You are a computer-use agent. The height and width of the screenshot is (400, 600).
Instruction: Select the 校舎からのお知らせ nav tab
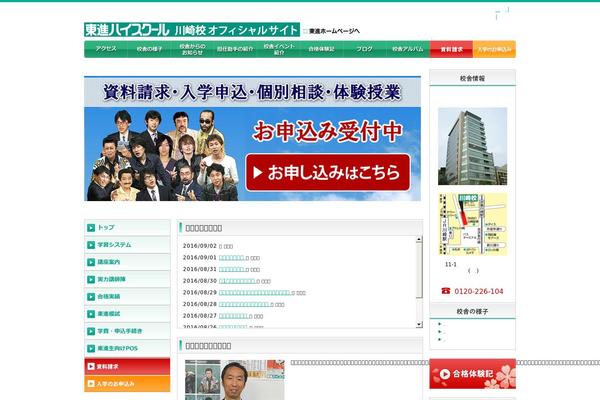click(192, 49)
